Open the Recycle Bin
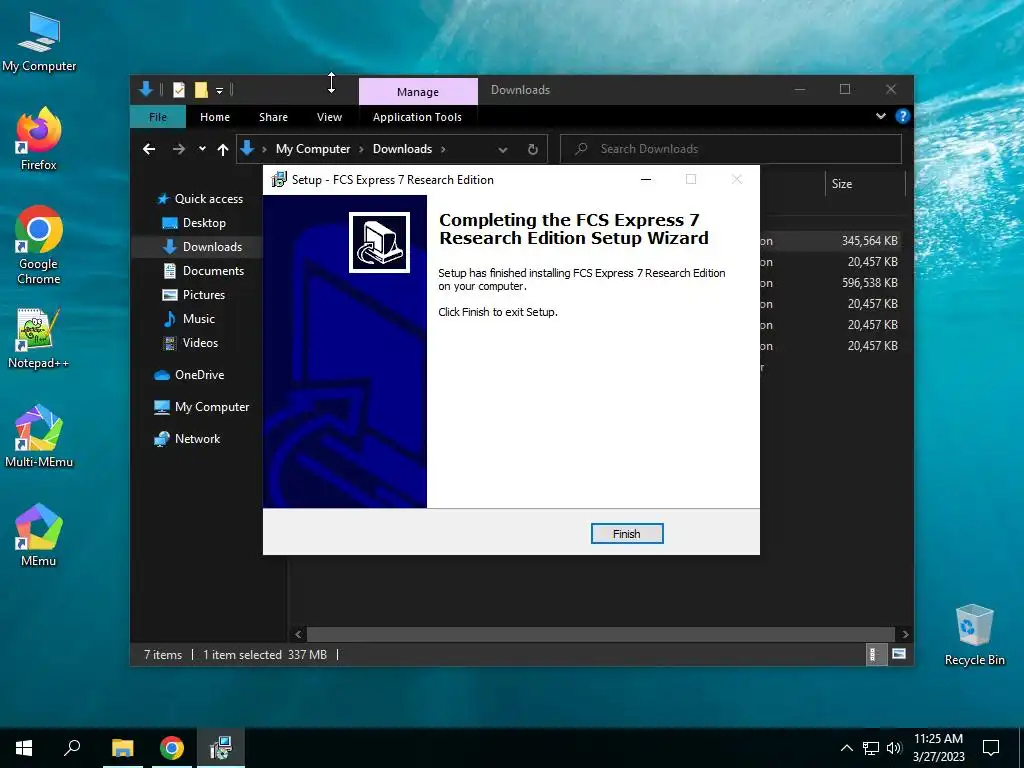Image resolution: width=1024 pixels, height=768 pixels. pyautogui.click(x=974, y=635)
